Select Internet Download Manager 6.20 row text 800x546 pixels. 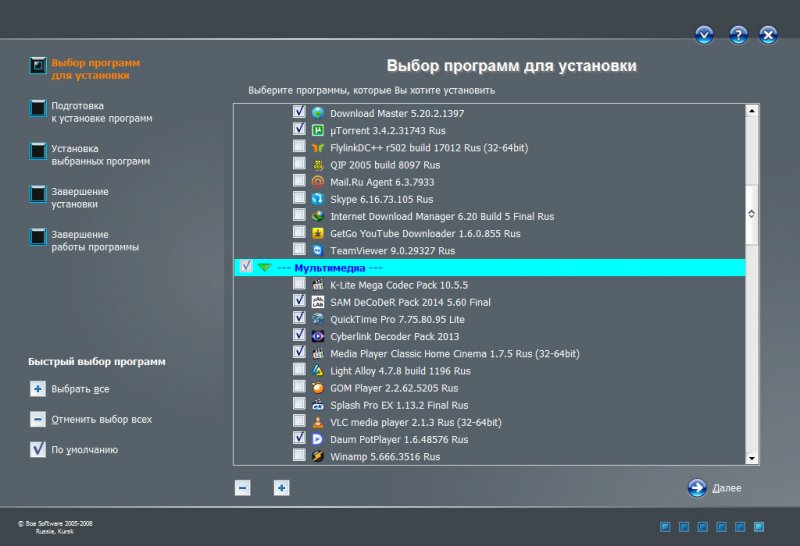pos(442,216)
